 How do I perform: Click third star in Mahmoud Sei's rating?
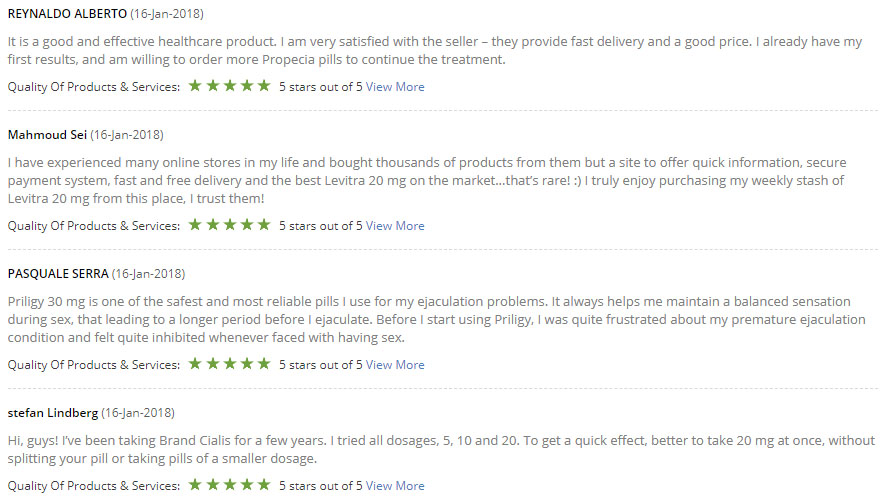230,225
